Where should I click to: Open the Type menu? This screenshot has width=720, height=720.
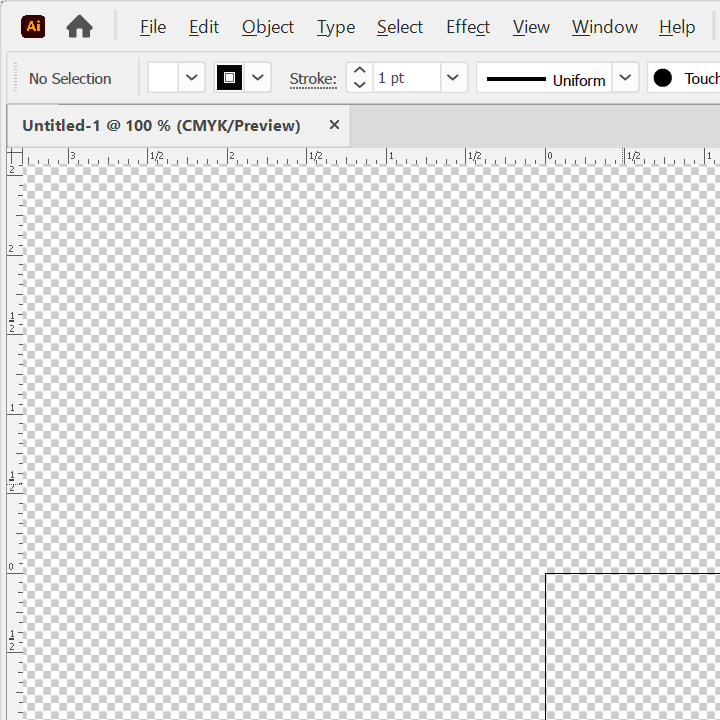[336, 27]
